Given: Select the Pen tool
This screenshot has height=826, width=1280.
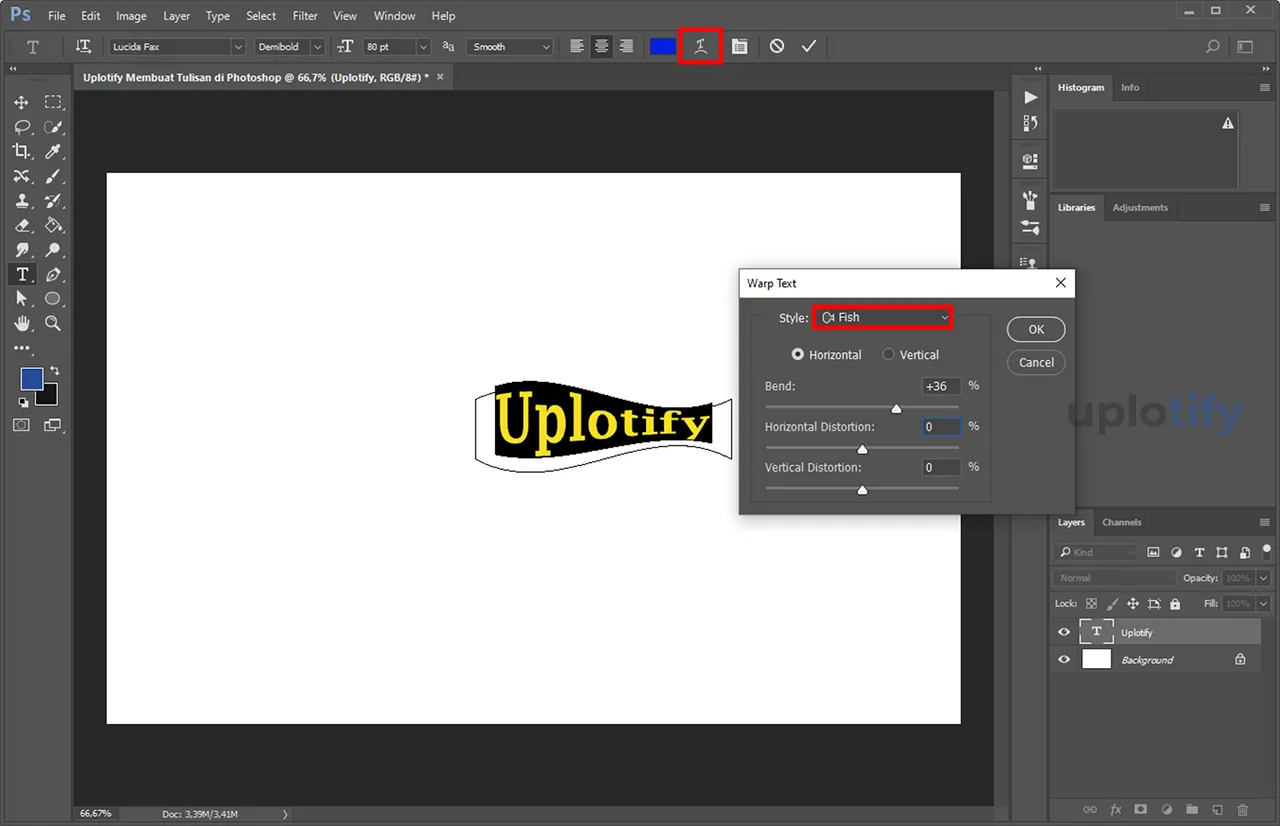Looking at the screenshot, I should (x=53, y=274).
